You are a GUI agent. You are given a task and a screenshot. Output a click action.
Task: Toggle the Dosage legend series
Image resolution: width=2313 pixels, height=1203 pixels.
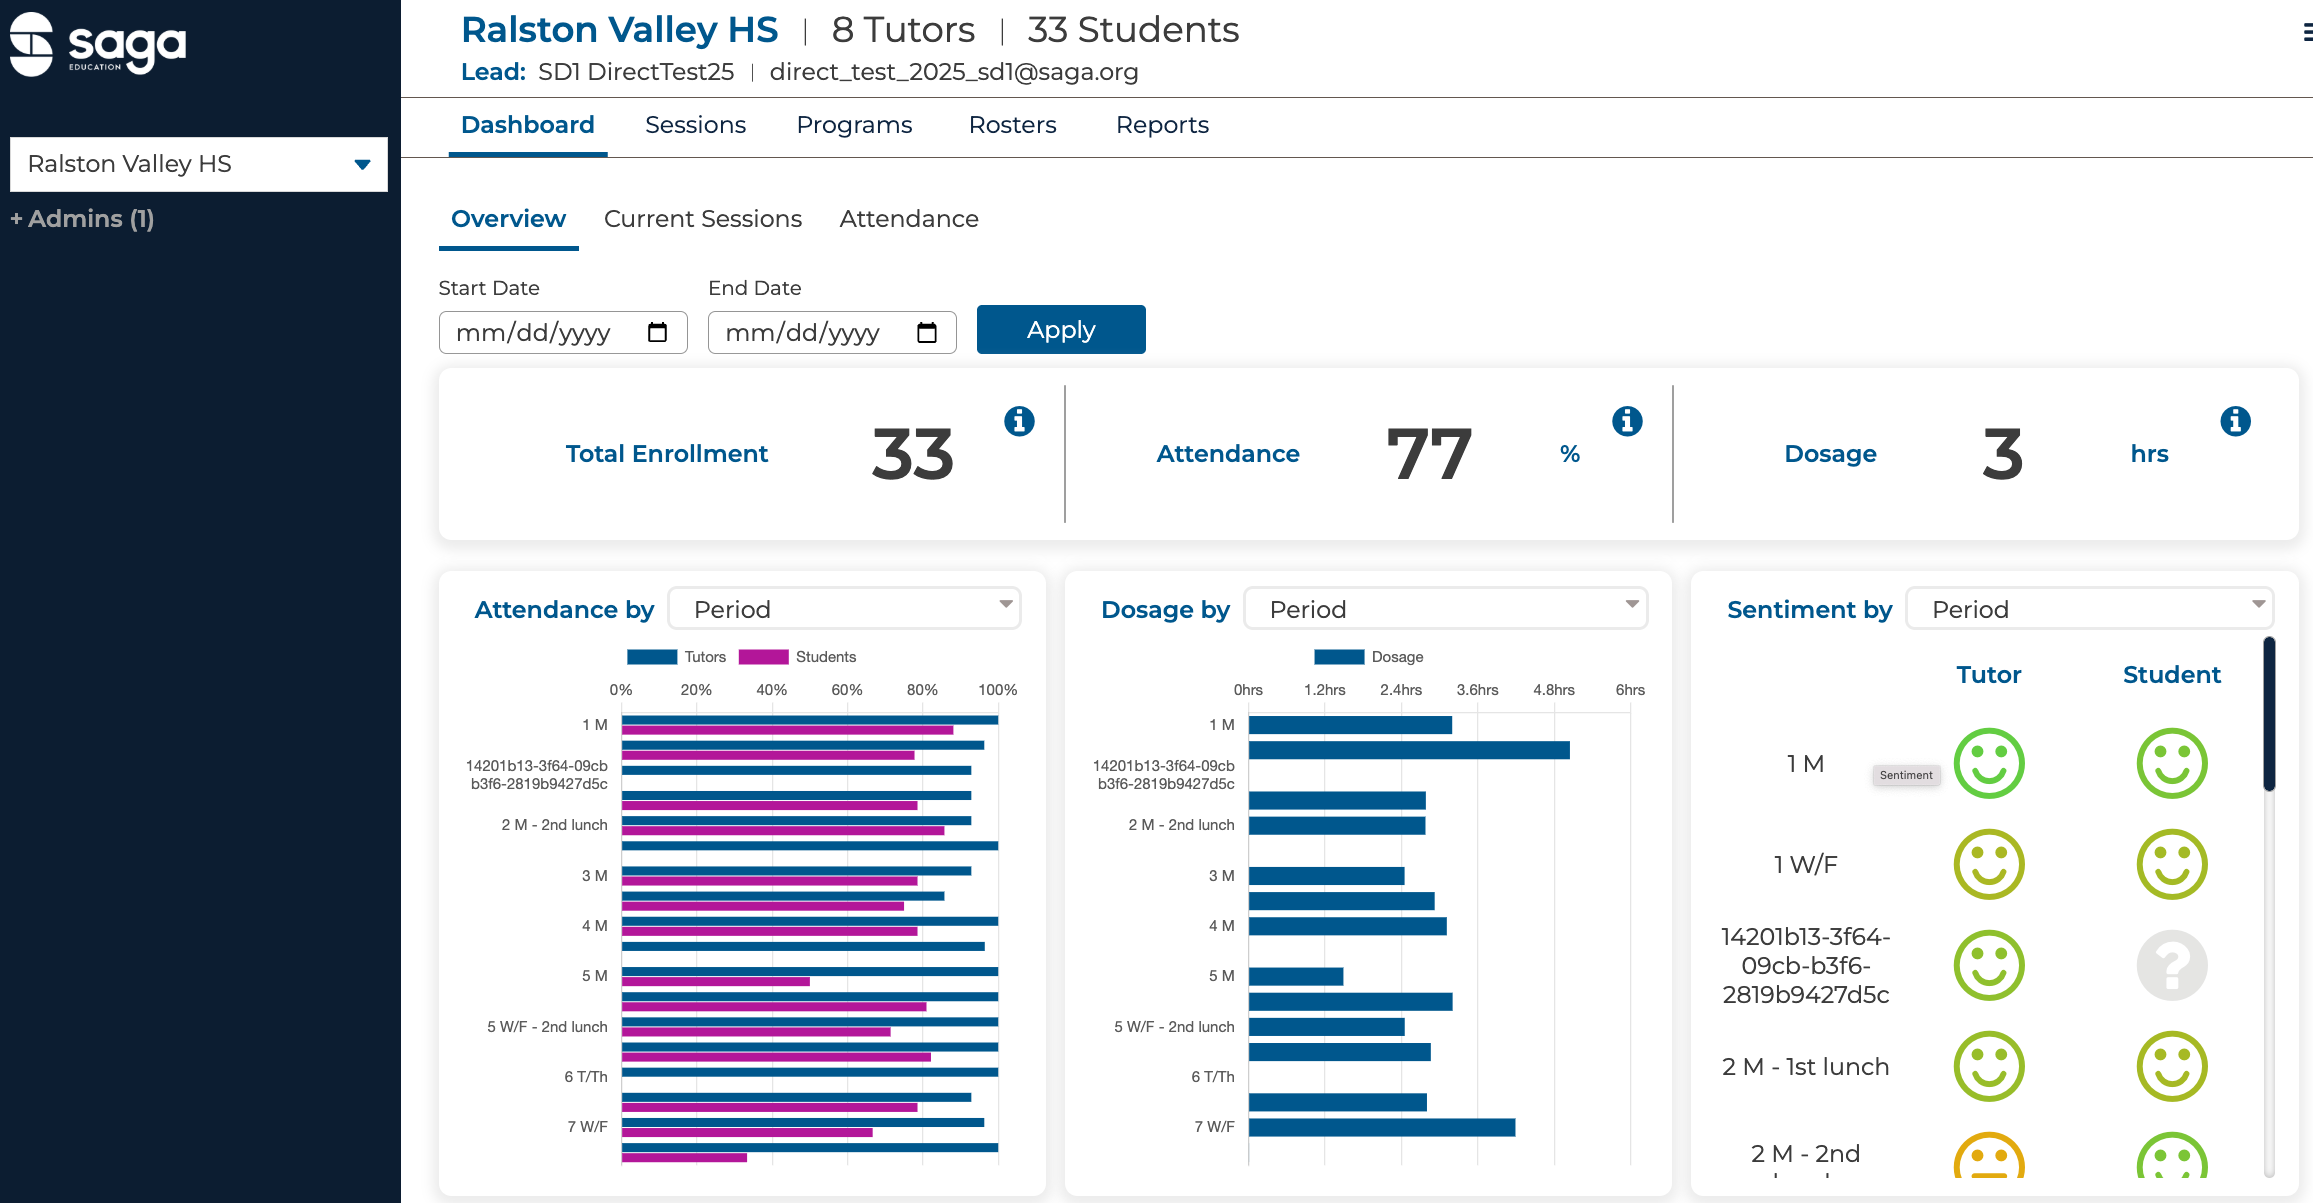[1368, 657]
